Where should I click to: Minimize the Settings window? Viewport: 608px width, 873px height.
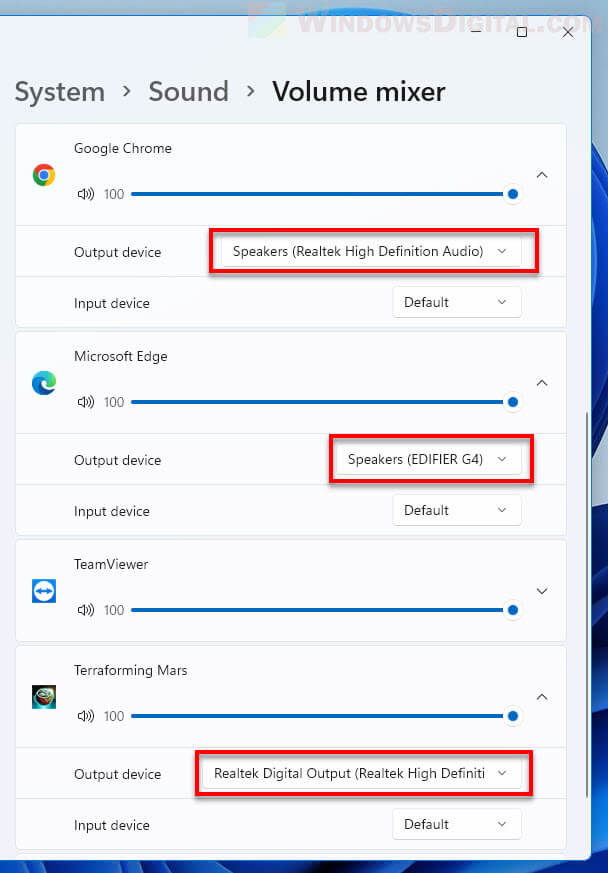click(x=476, y=32)
